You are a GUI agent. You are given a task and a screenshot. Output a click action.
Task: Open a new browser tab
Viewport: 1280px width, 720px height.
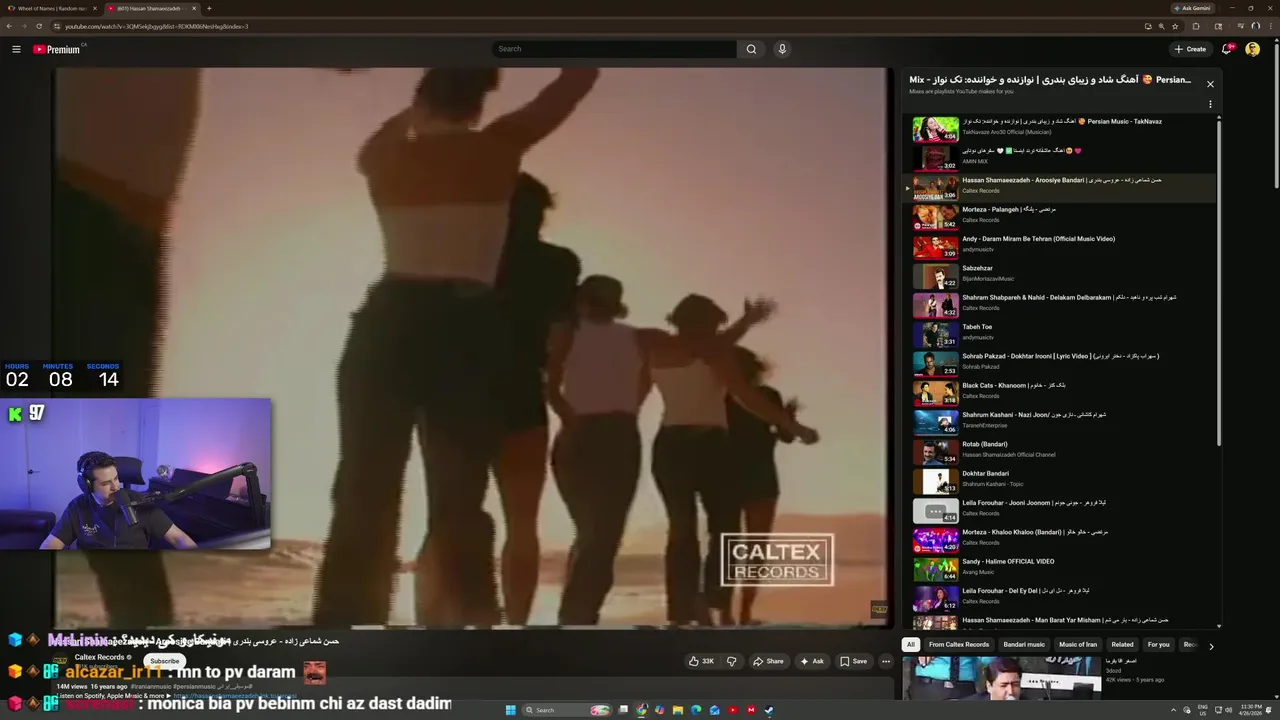[209, 8]
